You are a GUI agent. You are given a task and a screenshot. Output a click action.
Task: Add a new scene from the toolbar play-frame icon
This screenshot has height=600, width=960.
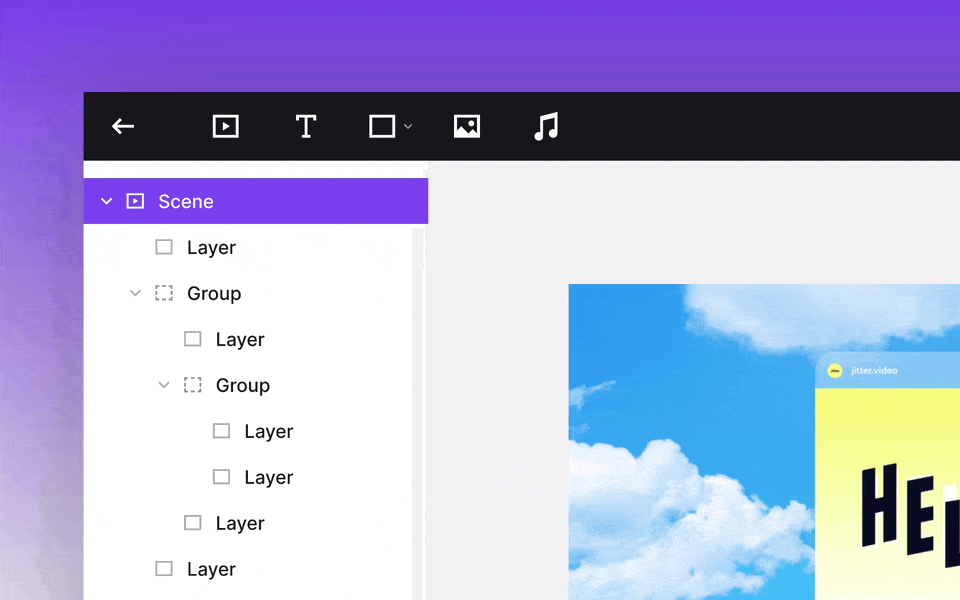[x=225, y=127]
